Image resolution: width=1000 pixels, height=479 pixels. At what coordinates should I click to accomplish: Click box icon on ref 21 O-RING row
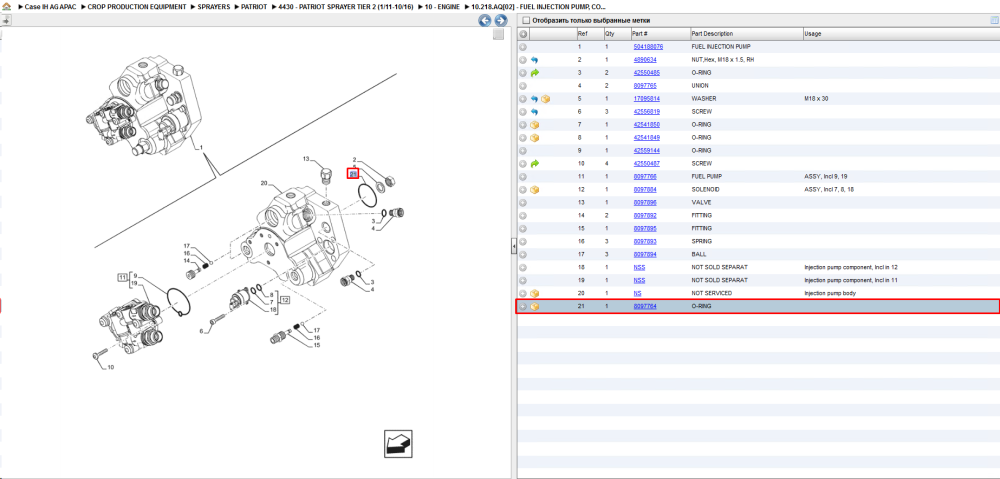tap(534, 306)
